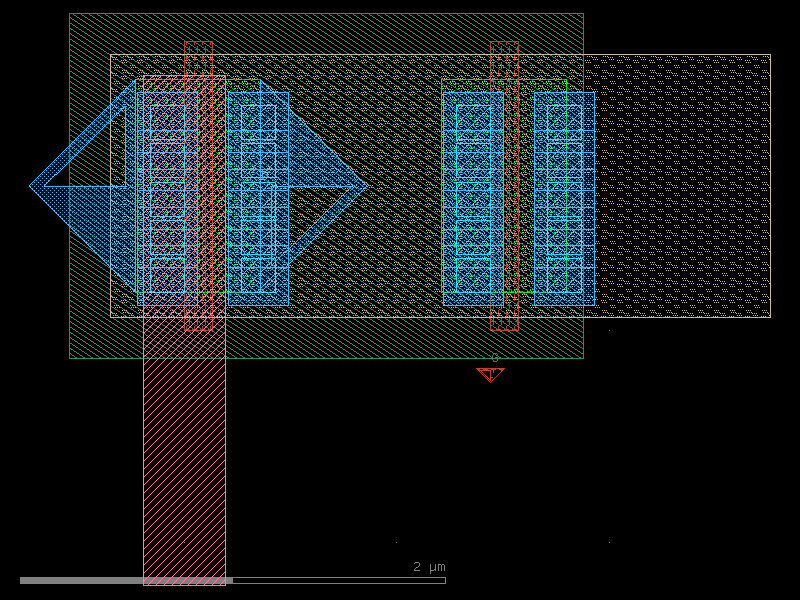Select the third blue contact column from left
This screenshot has height=600, width=800.
tap(473, 198)
